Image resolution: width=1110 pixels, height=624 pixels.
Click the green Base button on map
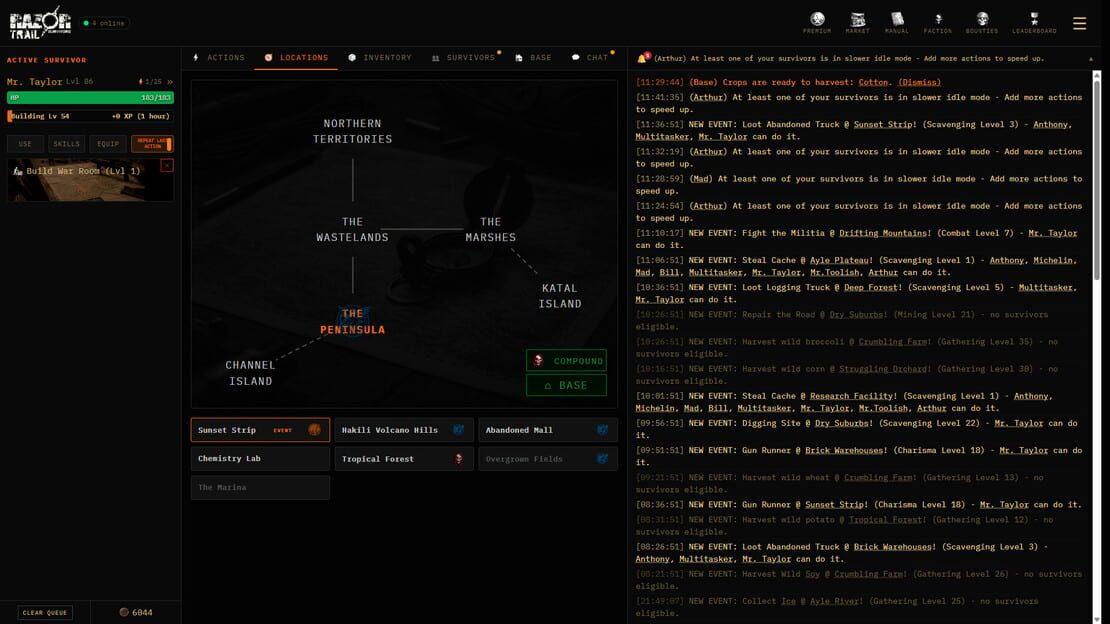tap(566, 385)
